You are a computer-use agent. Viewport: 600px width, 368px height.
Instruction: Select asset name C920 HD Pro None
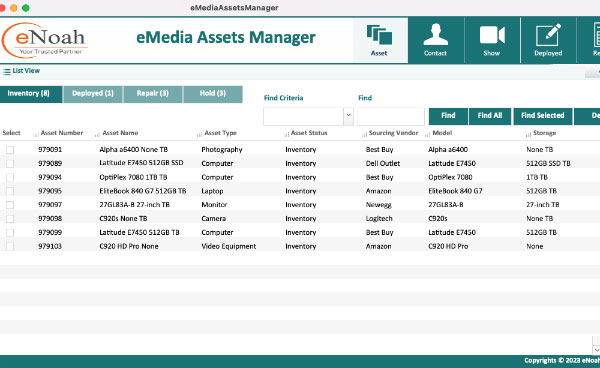pos(129,246)
